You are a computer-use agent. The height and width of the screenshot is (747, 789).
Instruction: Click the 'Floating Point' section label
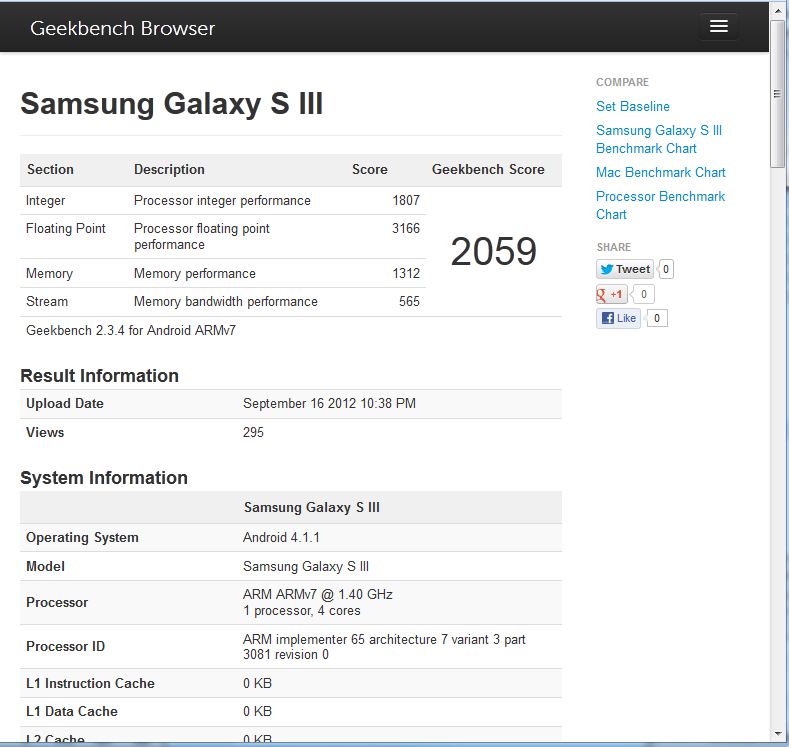[65, 228]
